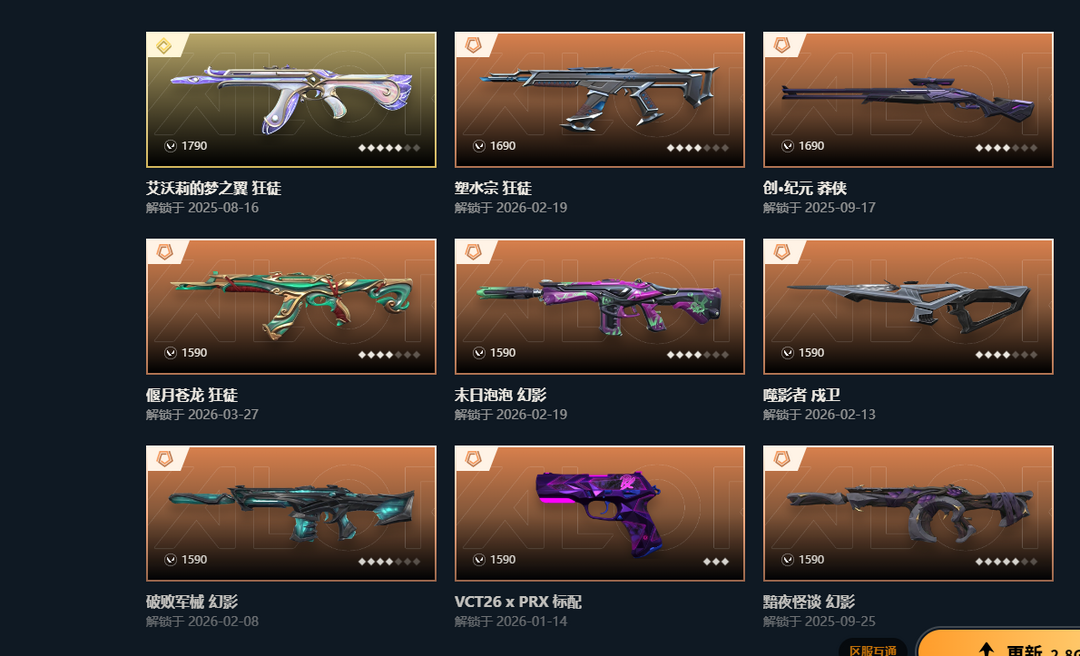Click the tier badge on 噬影者 戍卫 card

coord(781,252)
